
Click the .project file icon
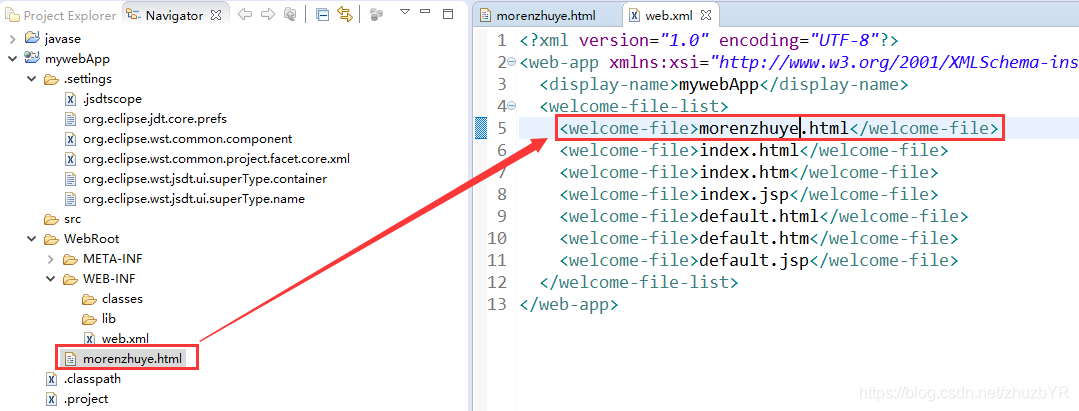(x=51, y=399)
